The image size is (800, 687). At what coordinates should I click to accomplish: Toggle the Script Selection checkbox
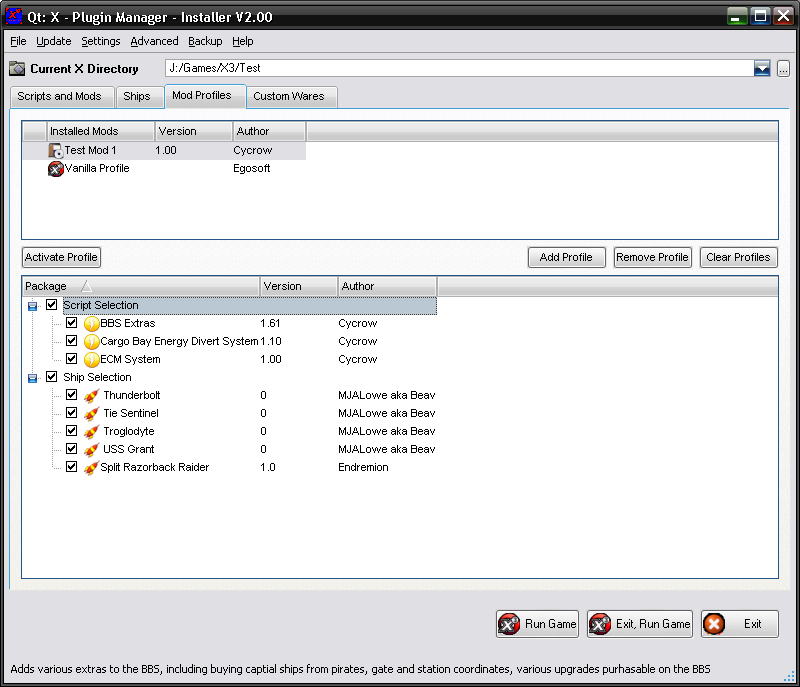pyautogui.click(x=52, y=304)
